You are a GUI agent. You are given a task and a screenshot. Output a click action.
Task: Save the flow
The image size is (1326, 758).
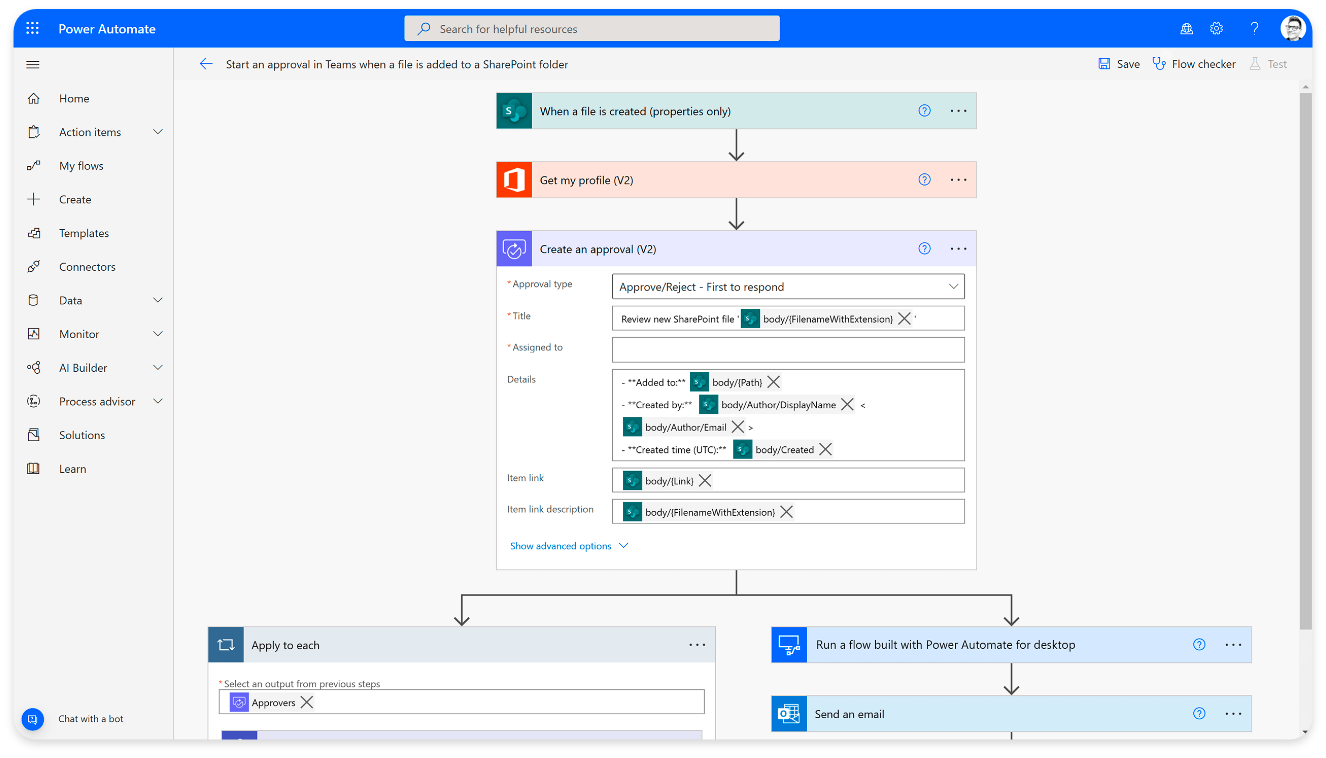point(1119,64)
